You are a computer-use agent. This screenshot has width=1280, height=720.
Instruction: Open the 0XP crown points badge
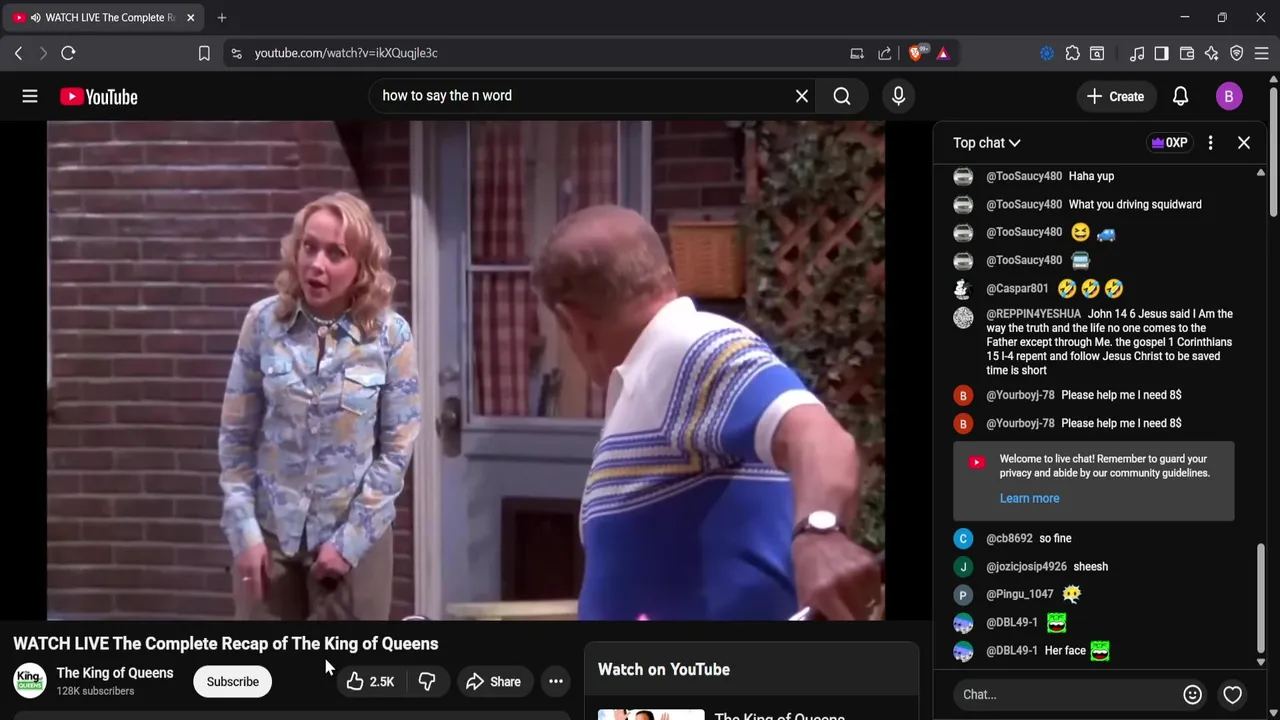click(x=1169, y=143)
